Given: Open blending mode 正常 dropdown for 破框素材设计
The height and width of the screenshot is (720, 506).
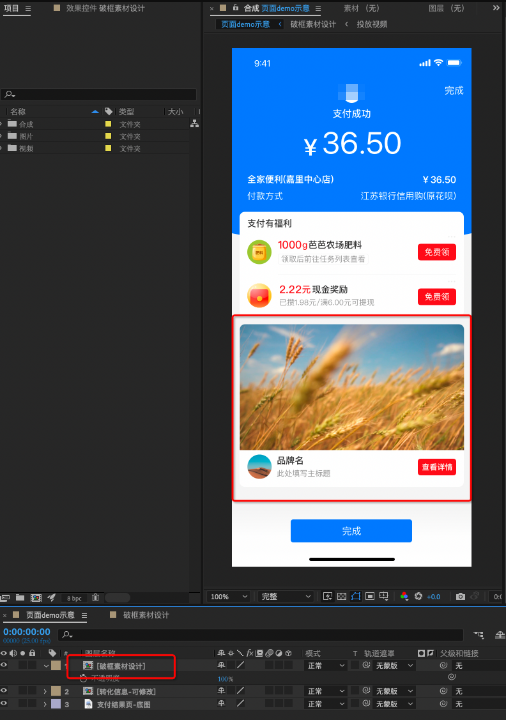Looking at the screenshot, I should pyautogui.click(x=326, y=665).
